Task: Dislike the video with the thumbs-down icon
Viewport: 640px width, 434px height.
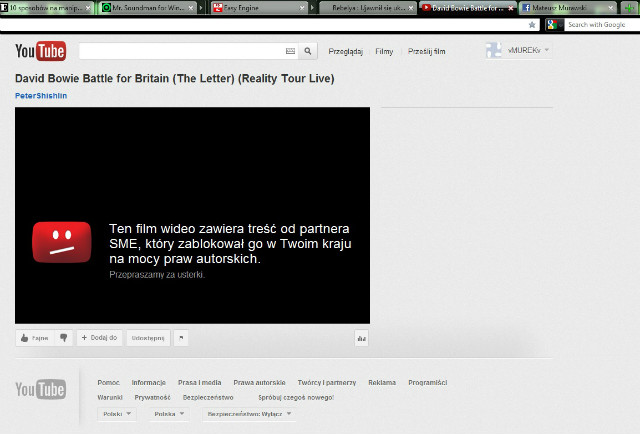Action: (x=64, y=338)
